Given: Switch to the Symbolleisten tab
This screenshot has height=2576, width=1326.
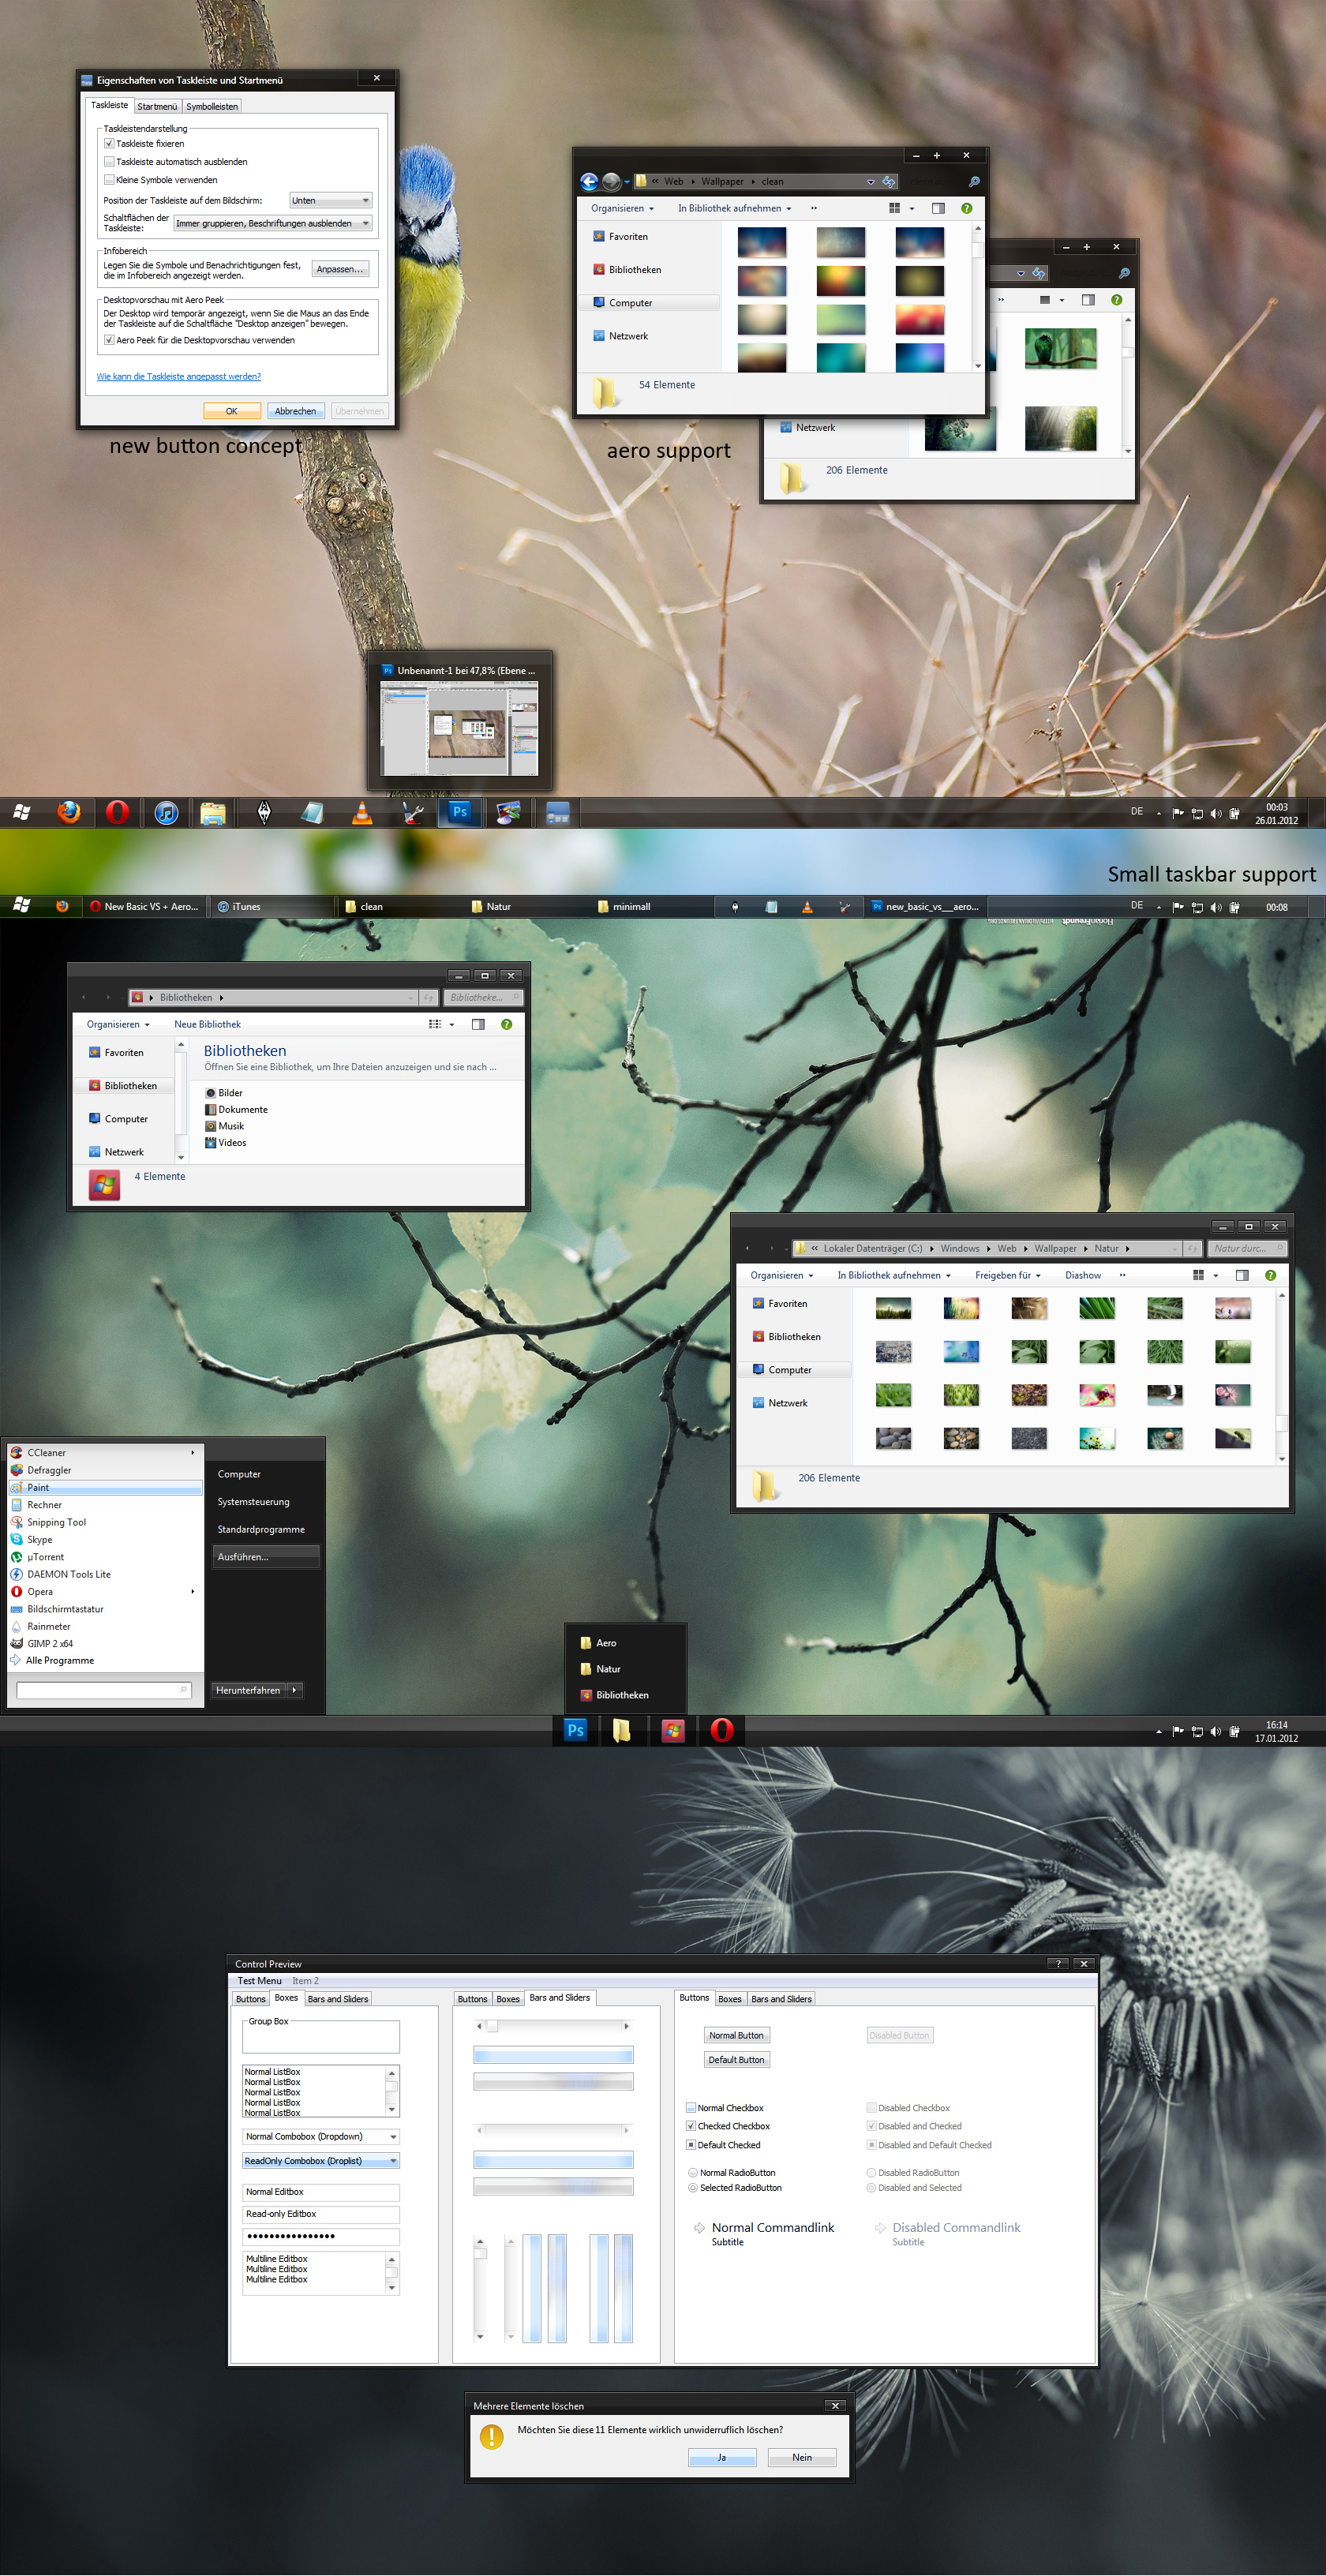Looking at the screenshot, I should 212,106.
